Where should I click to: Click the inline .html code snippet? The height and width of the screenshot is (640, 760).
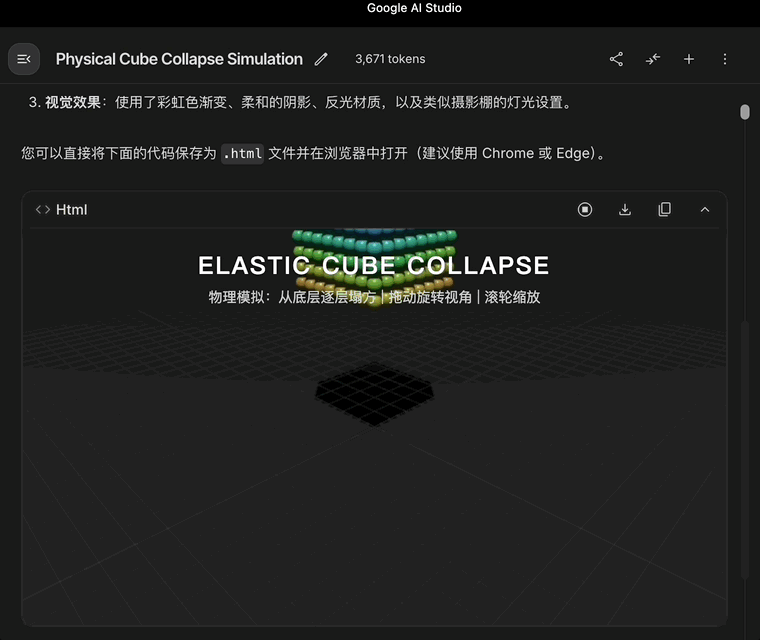tap(242, 154)
